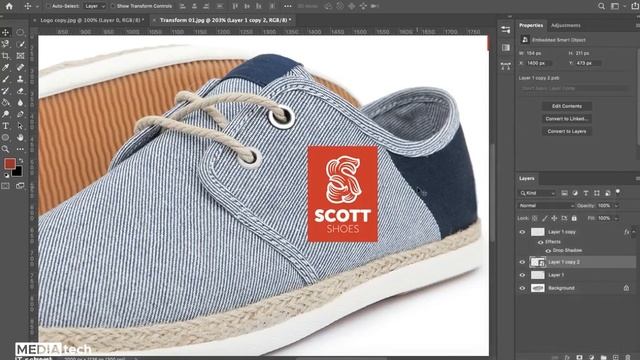The height and width of the screenshot is (360, 640).
Task: Select the Paint Bucket tool
Action: click(6, 102)
